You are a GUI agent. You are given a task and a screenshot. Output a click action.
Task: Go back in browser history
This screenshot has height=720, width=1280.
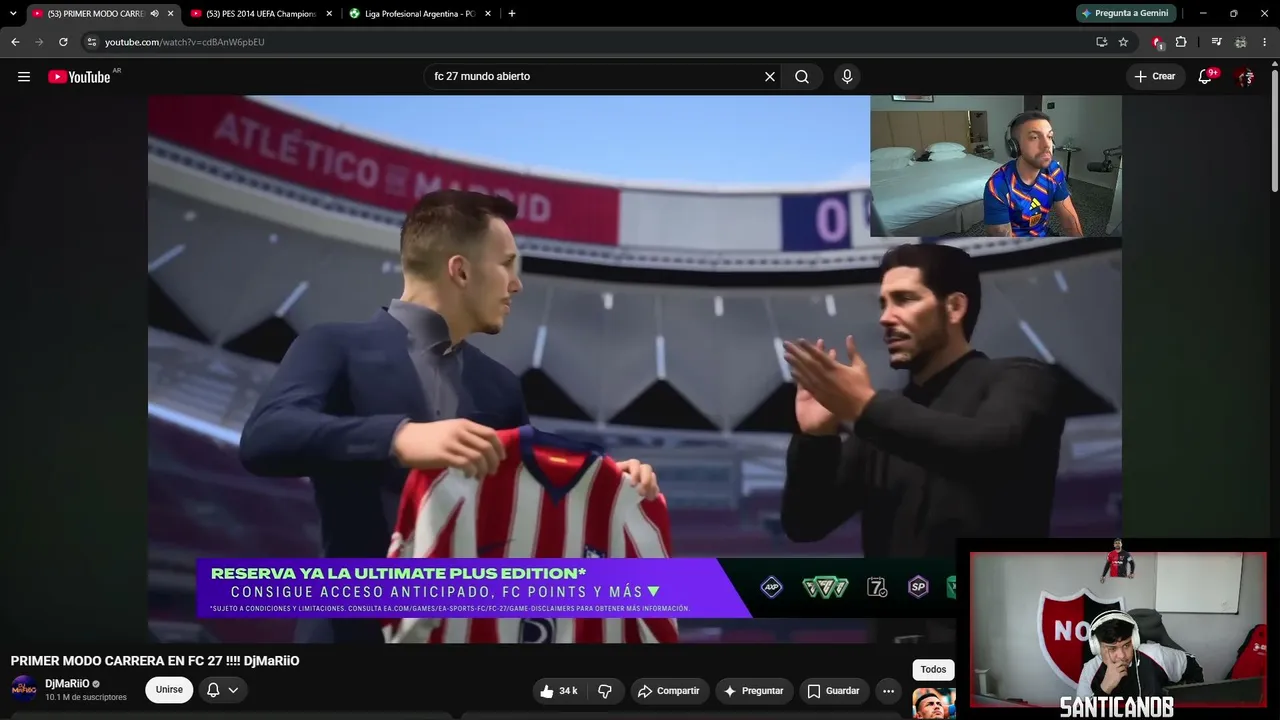point(15,42)
